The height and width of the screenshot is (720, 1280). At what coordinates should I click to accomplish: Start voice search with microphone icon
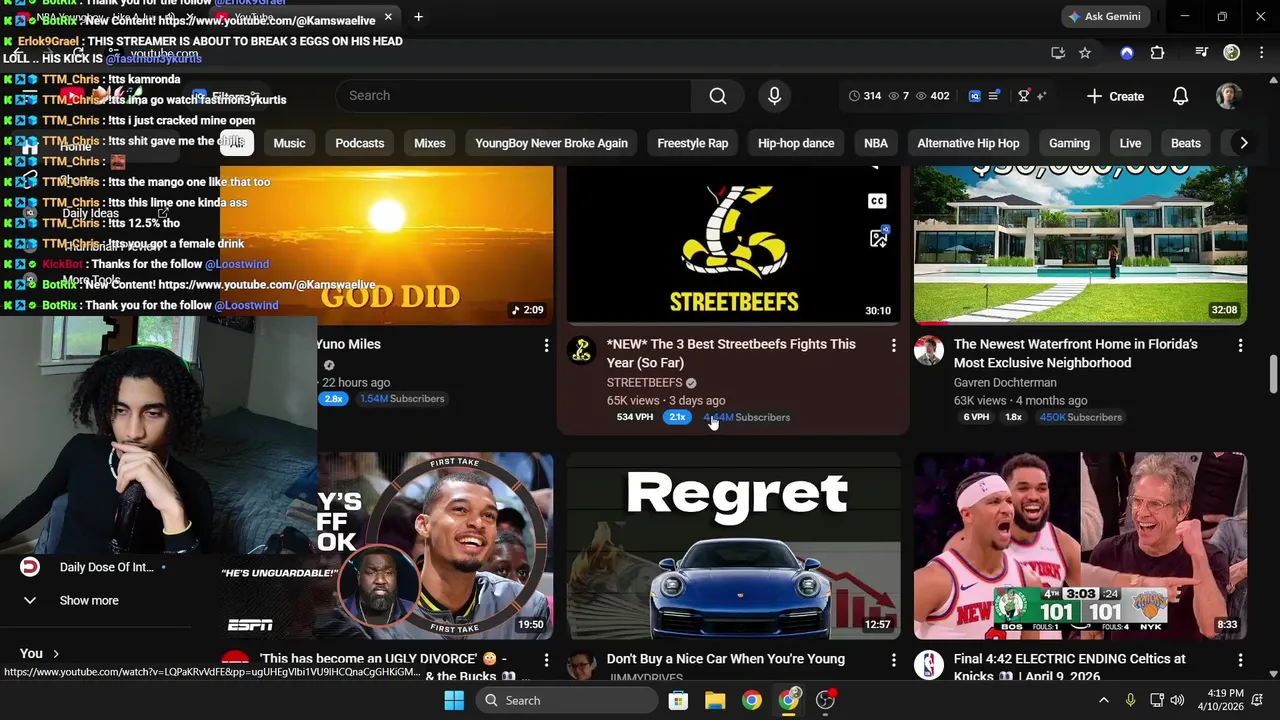(x=774, y=96)
